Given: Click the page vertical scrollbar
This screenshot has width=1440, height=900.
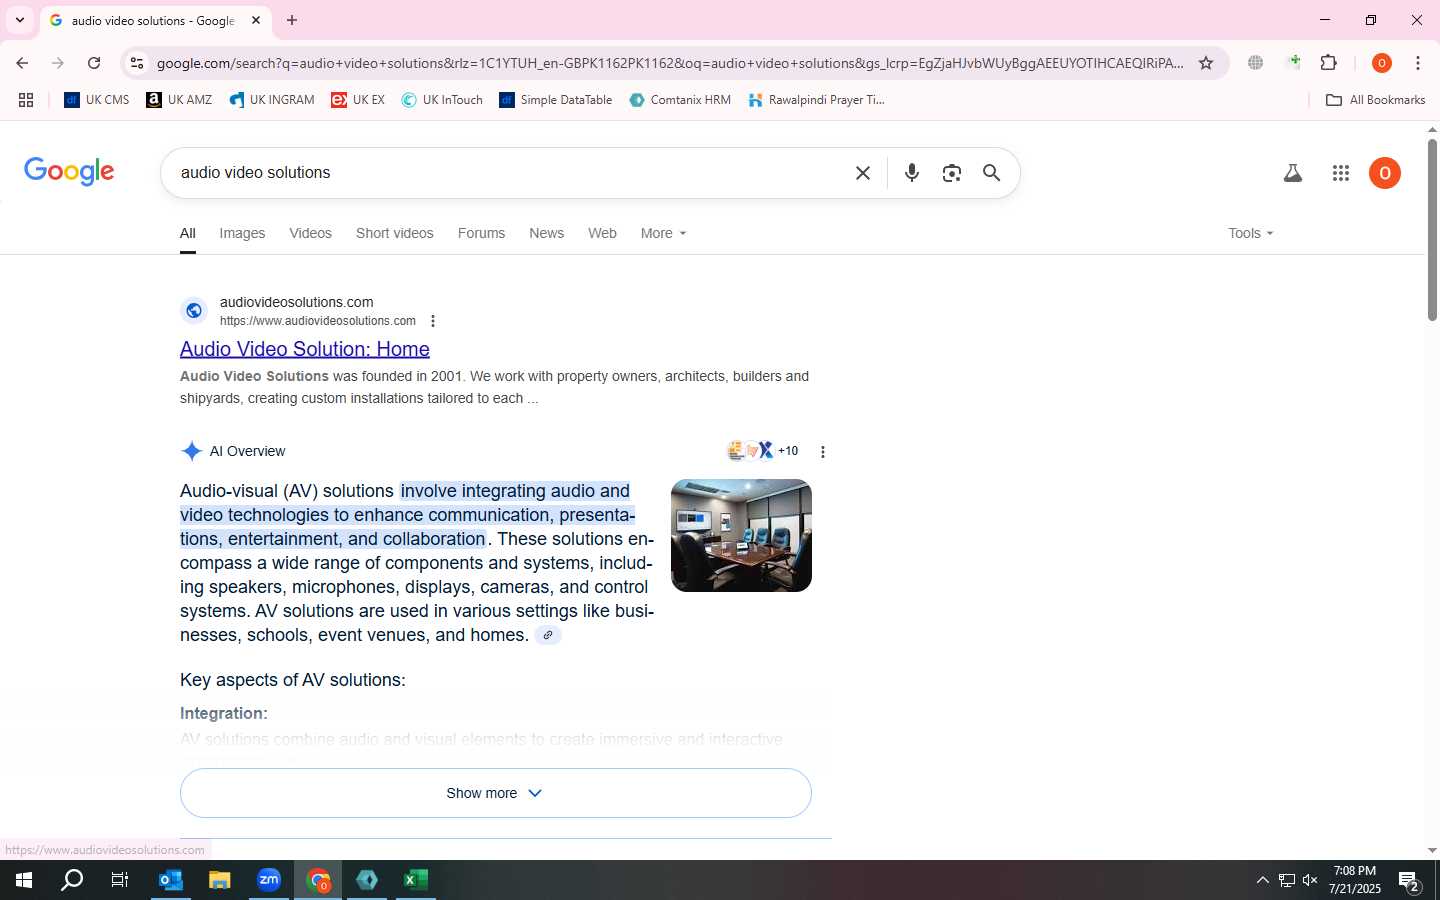Looking at the screenshot, I should [x=1432, y=232].
